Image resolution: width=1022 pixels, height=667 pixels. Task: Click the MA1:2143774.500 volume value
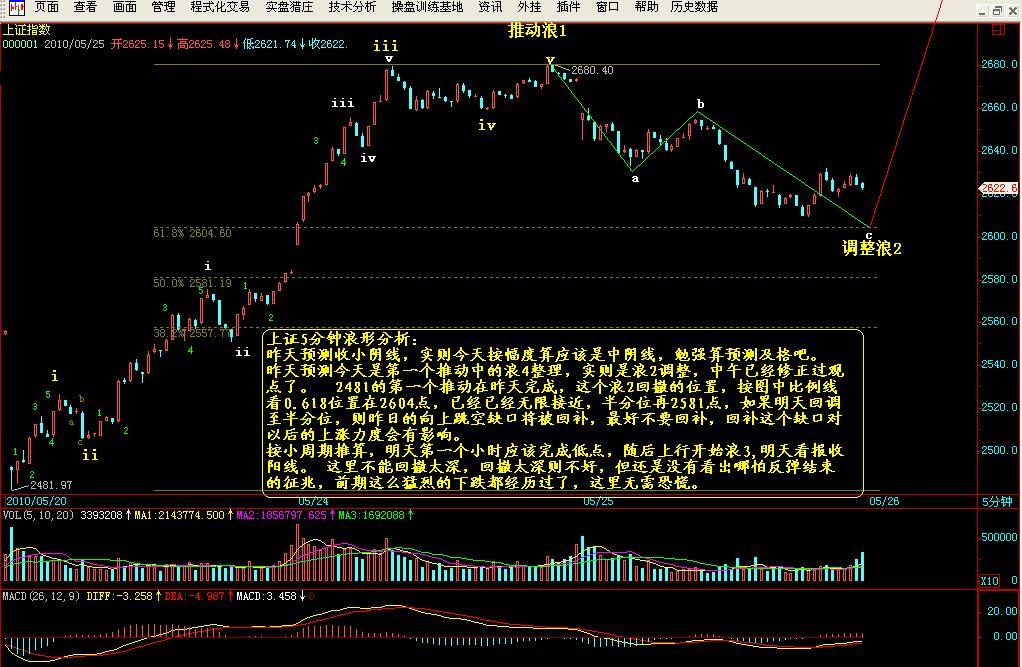coord(179,515)
